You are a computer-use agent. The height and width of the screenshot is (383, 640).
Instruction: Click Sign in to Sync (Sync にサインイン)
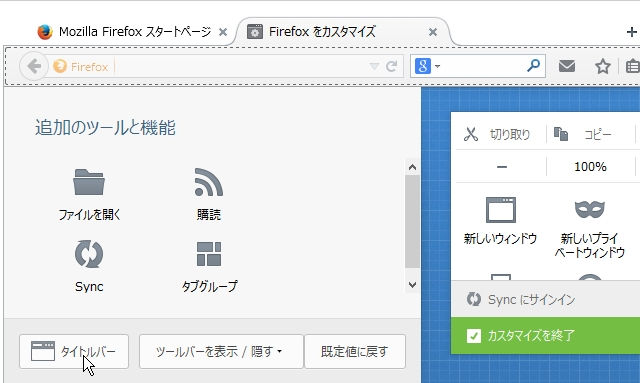[545, 299]
